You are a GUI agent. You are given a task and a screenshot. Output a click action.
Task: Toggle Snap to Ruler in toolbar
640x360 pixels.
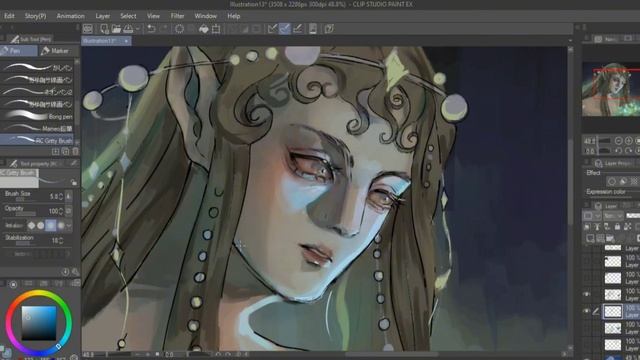tap(272, 29)
